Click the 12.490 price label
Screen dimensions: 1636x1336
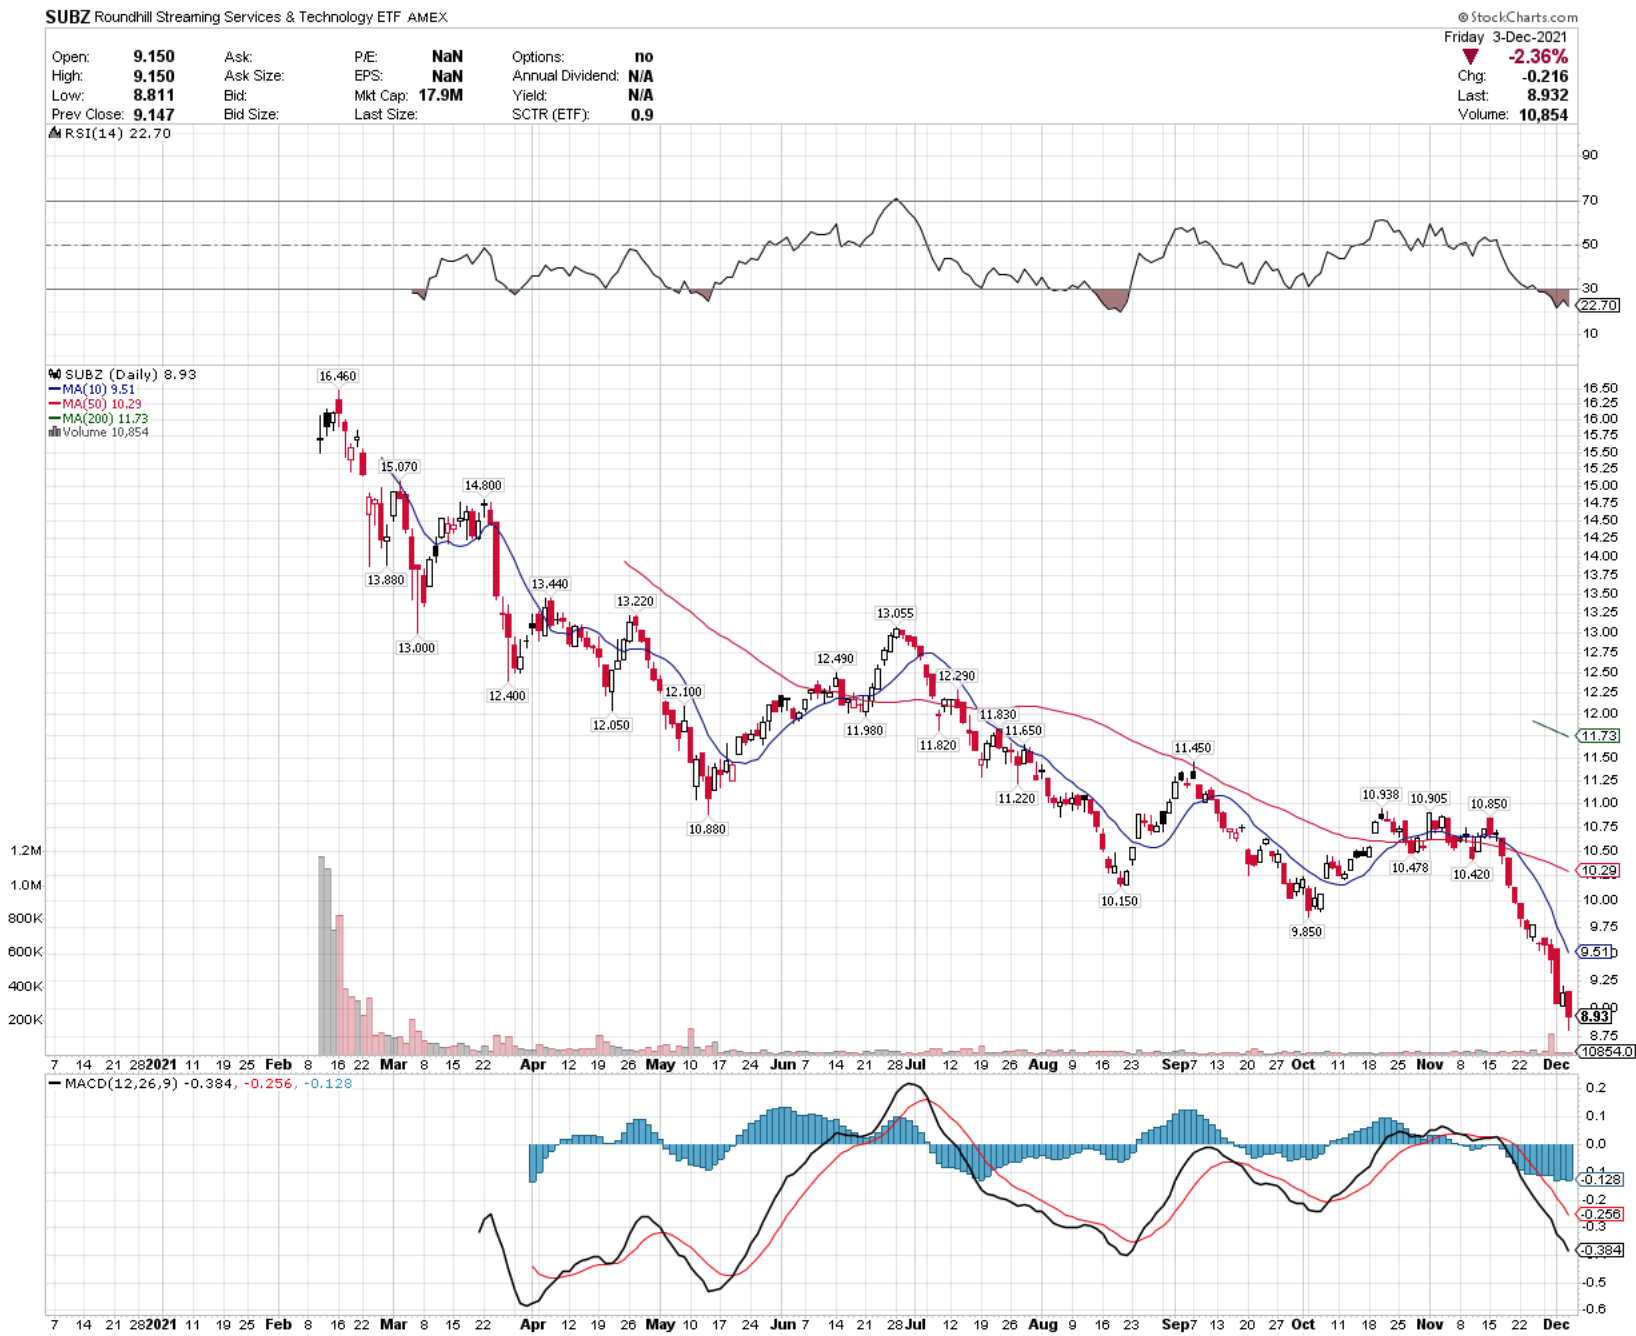tap(835, 659)
